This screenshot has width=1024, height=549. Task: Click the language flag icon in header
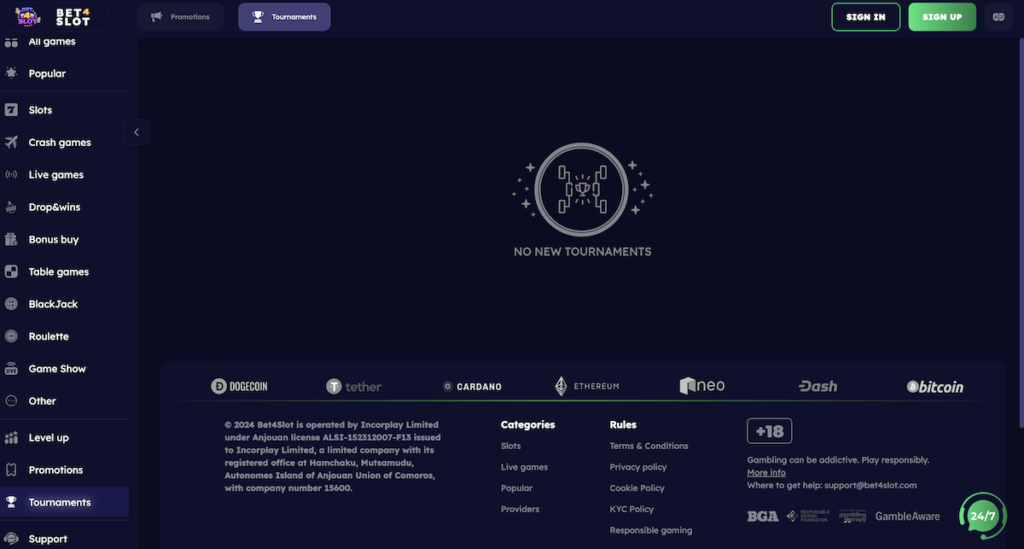998,17
